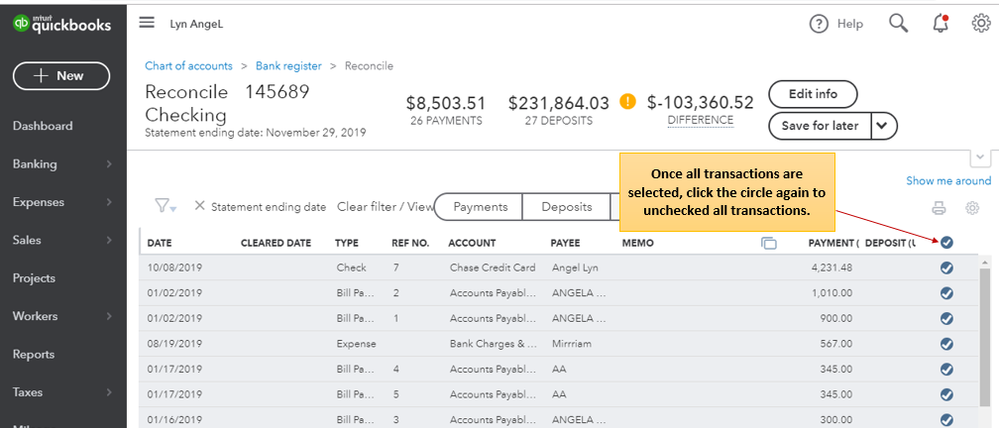Collapse the header panel chevron
This screenshot has width=999, height=428.
[980, 157]
